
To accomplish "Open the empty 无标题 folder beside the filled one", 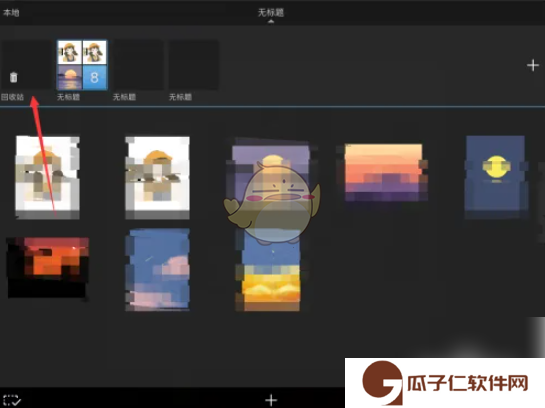I will point(138,65).
